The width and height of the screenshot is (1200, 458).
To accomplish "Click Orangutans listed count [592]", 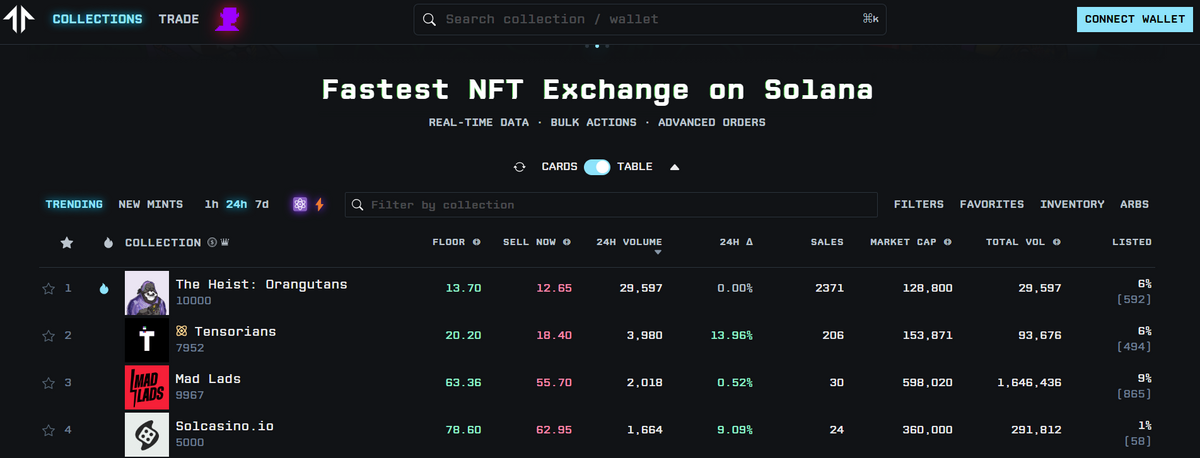I will tap(1134, 299).
